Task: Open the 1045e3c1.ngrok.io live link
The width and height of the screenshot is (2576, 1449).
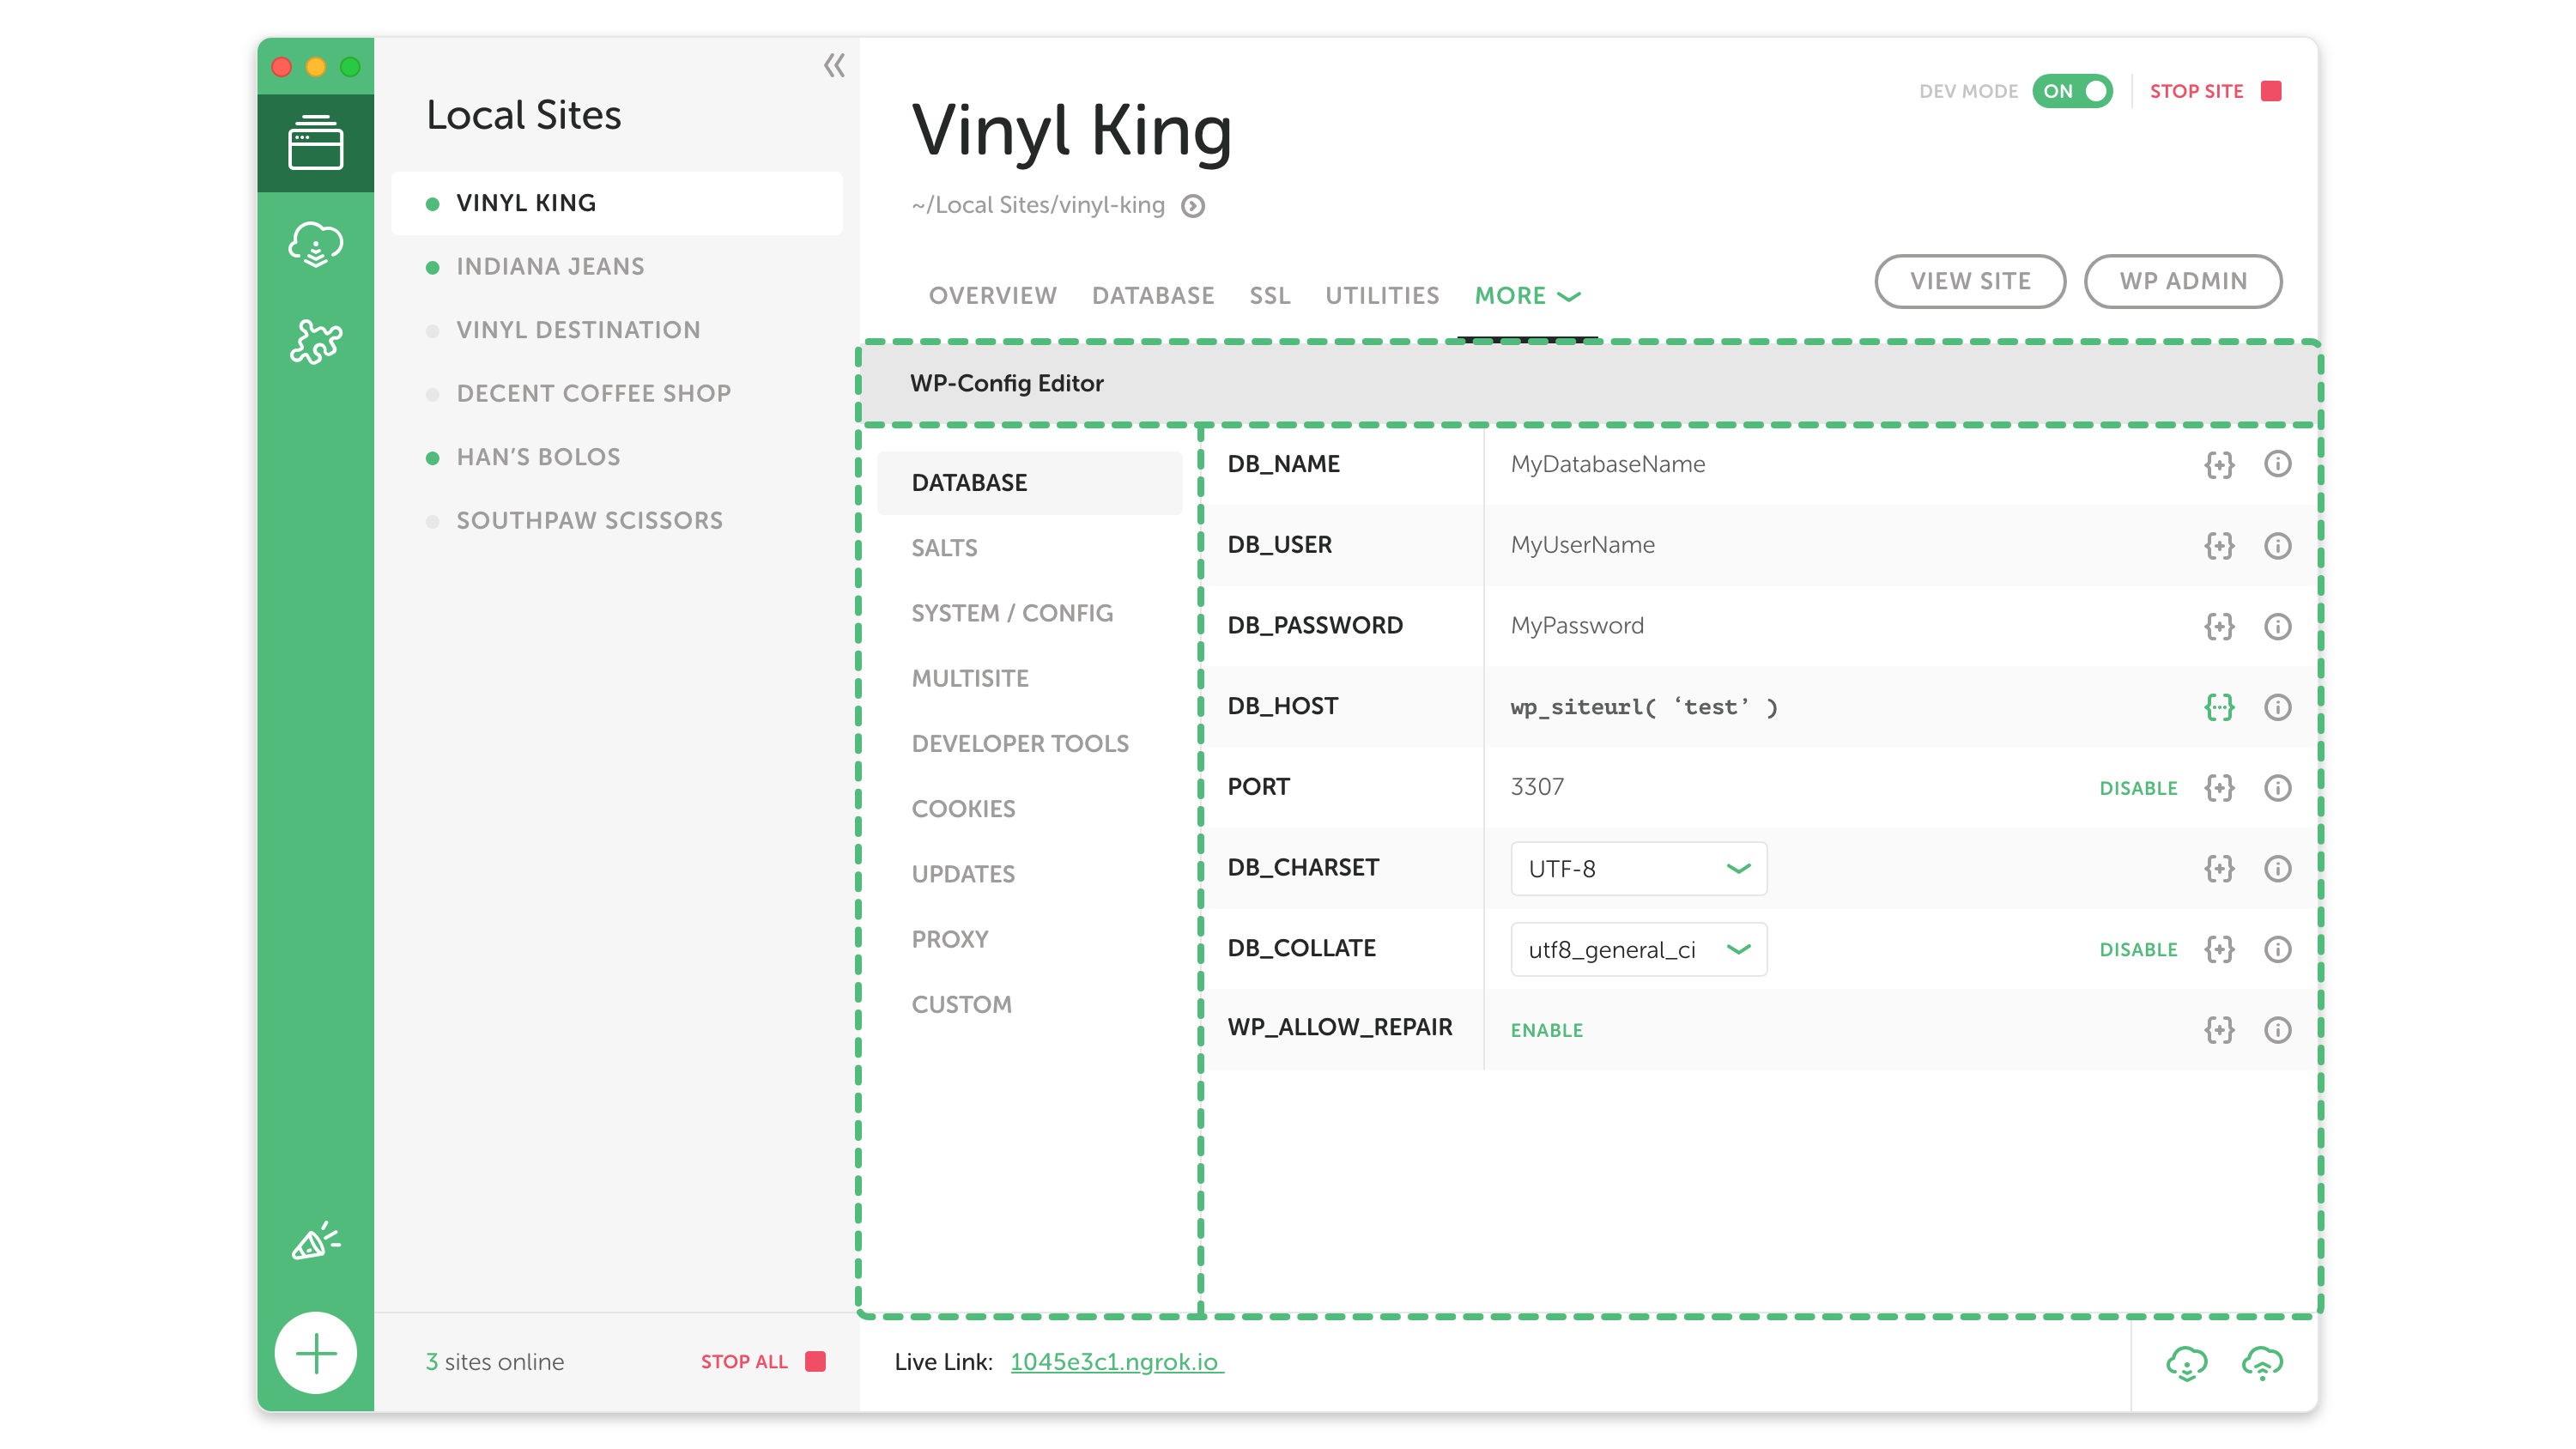Action: 1116,1362
